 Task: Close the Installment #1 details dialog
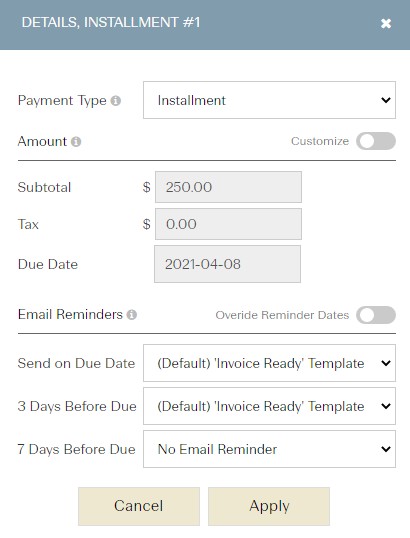click(x=386, y=23)
